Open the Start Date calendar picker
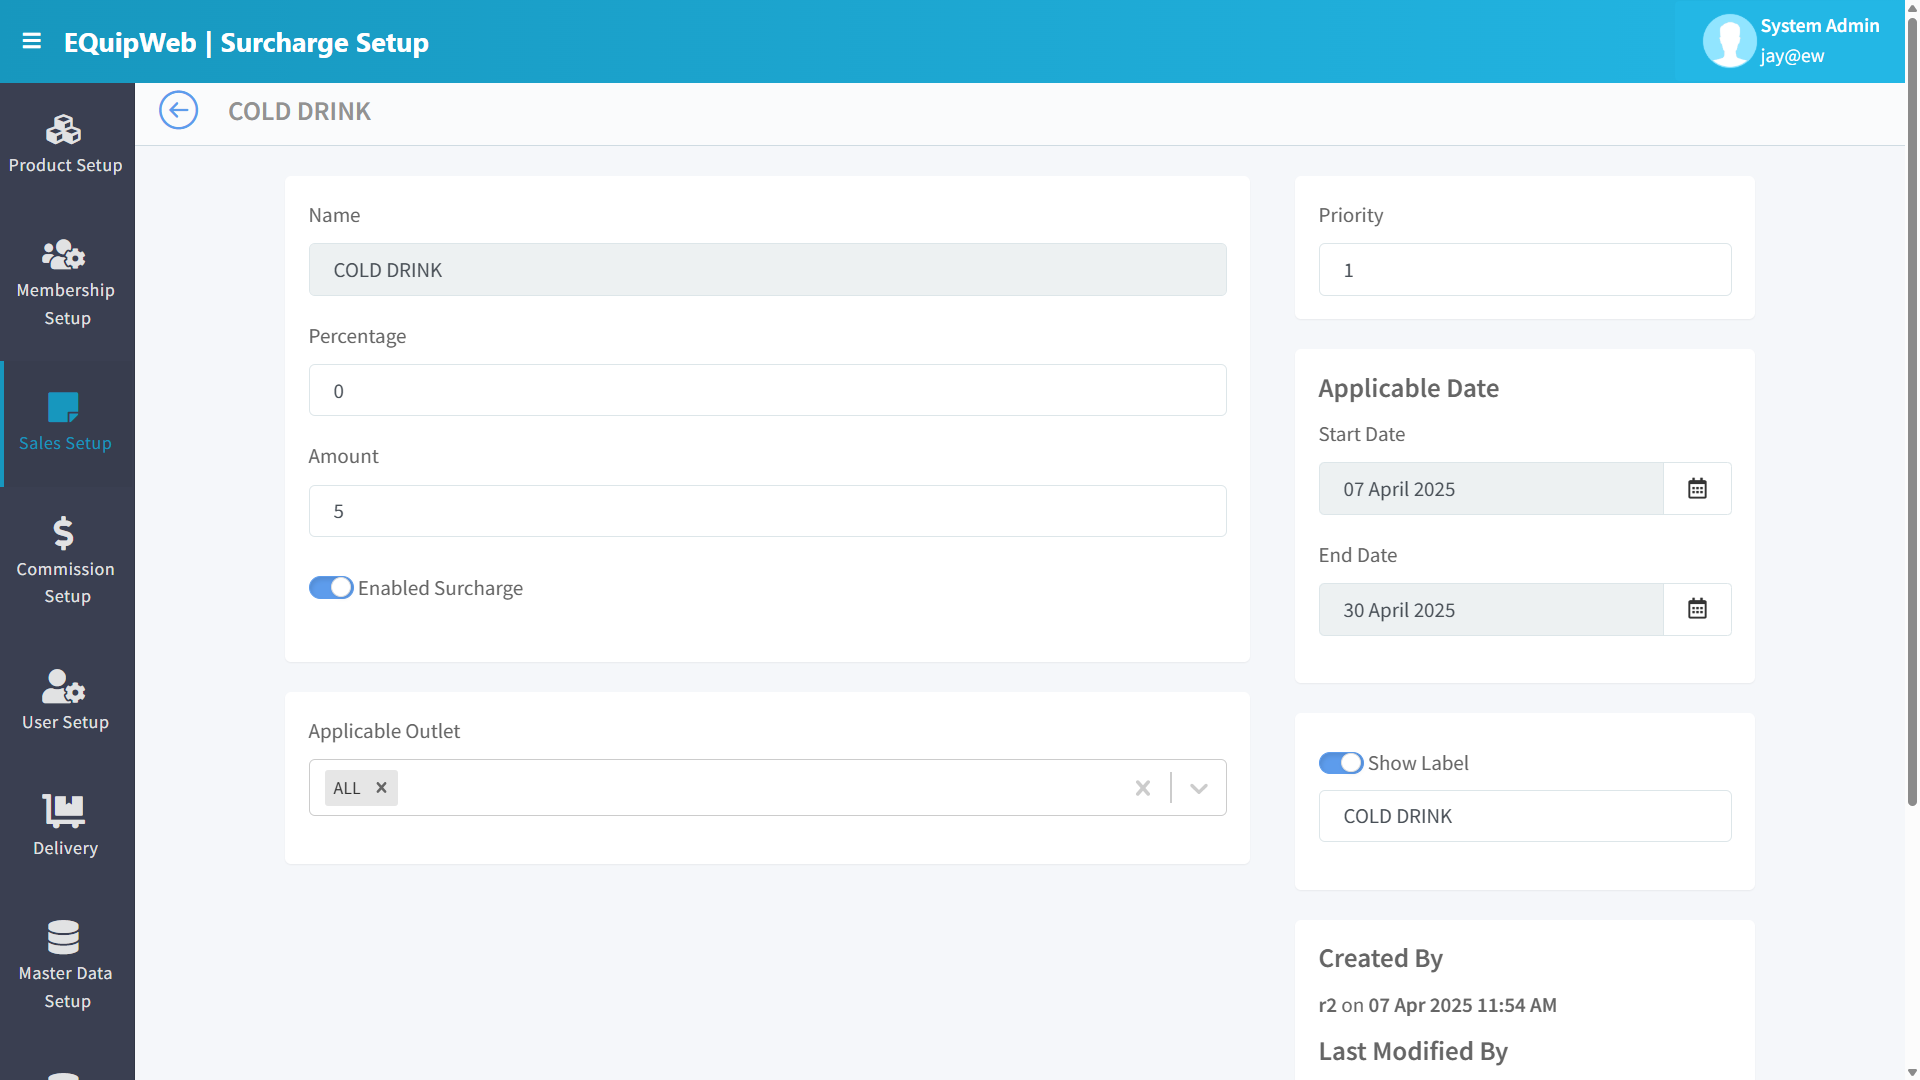Viewport: 1920px width, 1080px height. click(x=1697, y=489)
